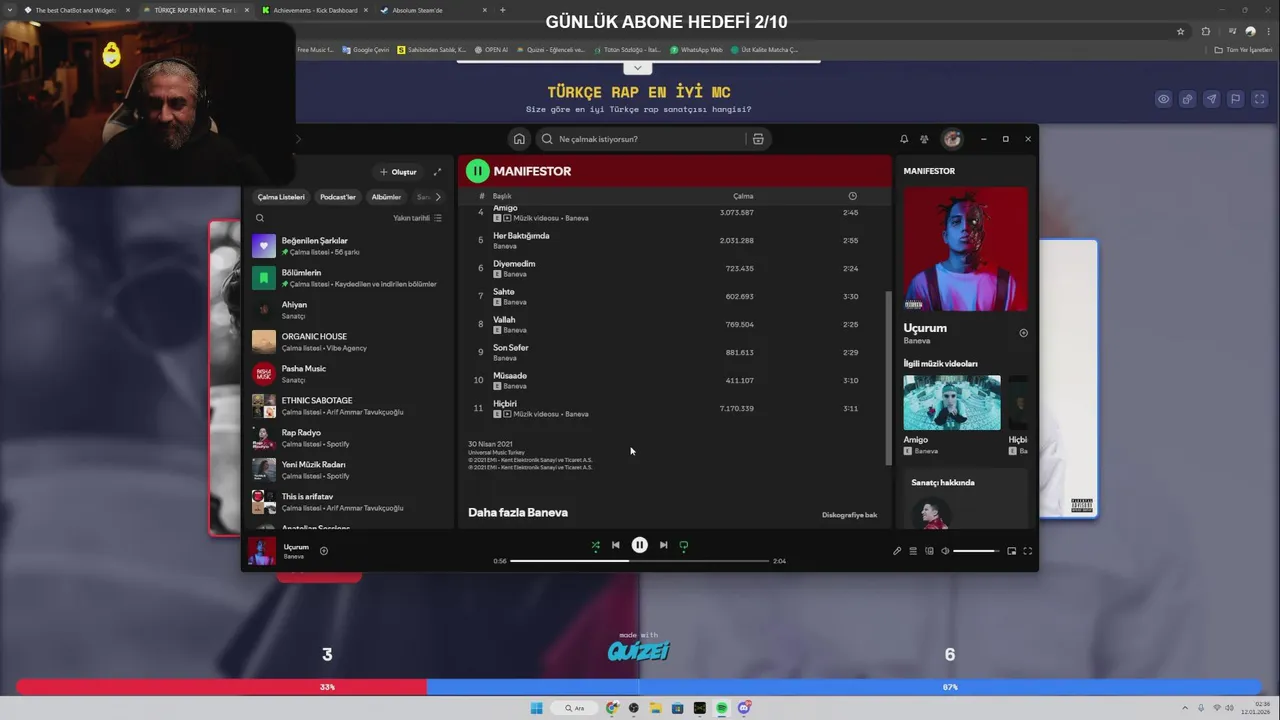Pause the album with the green MANIFESTOR button
The height and width of the screenshot is (720, 1280).
tap(478, 171)
